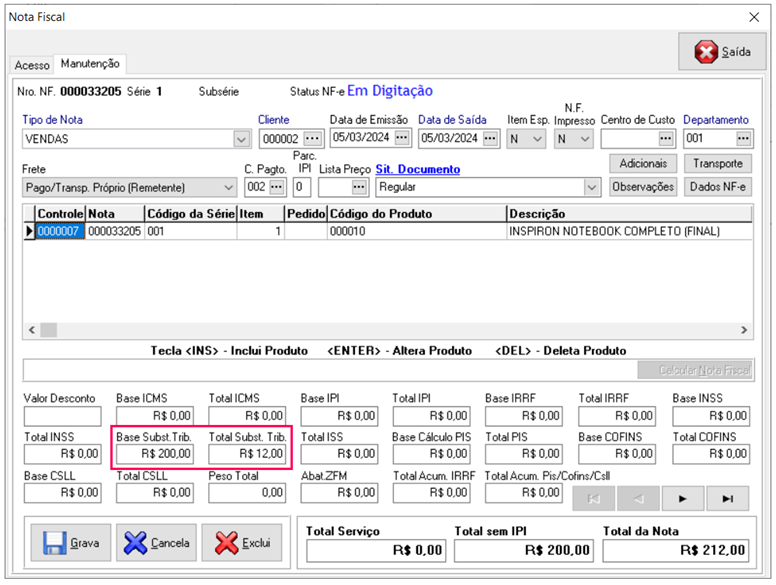Expand the Tipo de Nota dropdown
Image resolution: width=776 pixels, height=585 pixels.
click(241, 139)
